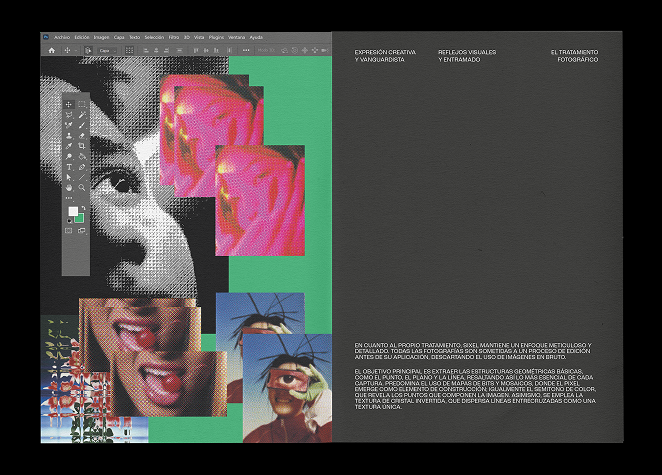Image resolution: width=662 pixels, height=475 pixels.
Task: Open the Archivo menu
Action: 62,36
